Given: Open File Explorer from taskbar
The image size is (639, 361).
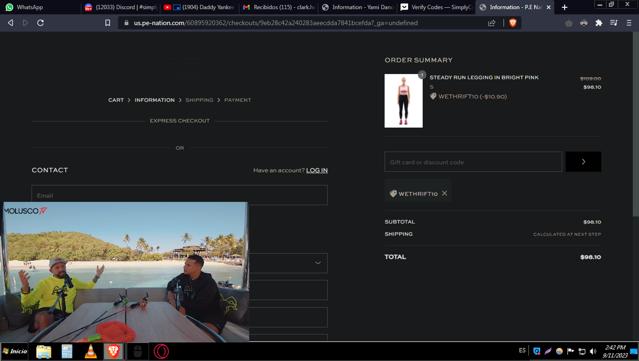Looking at the screenshot, I should coord(44,351).
